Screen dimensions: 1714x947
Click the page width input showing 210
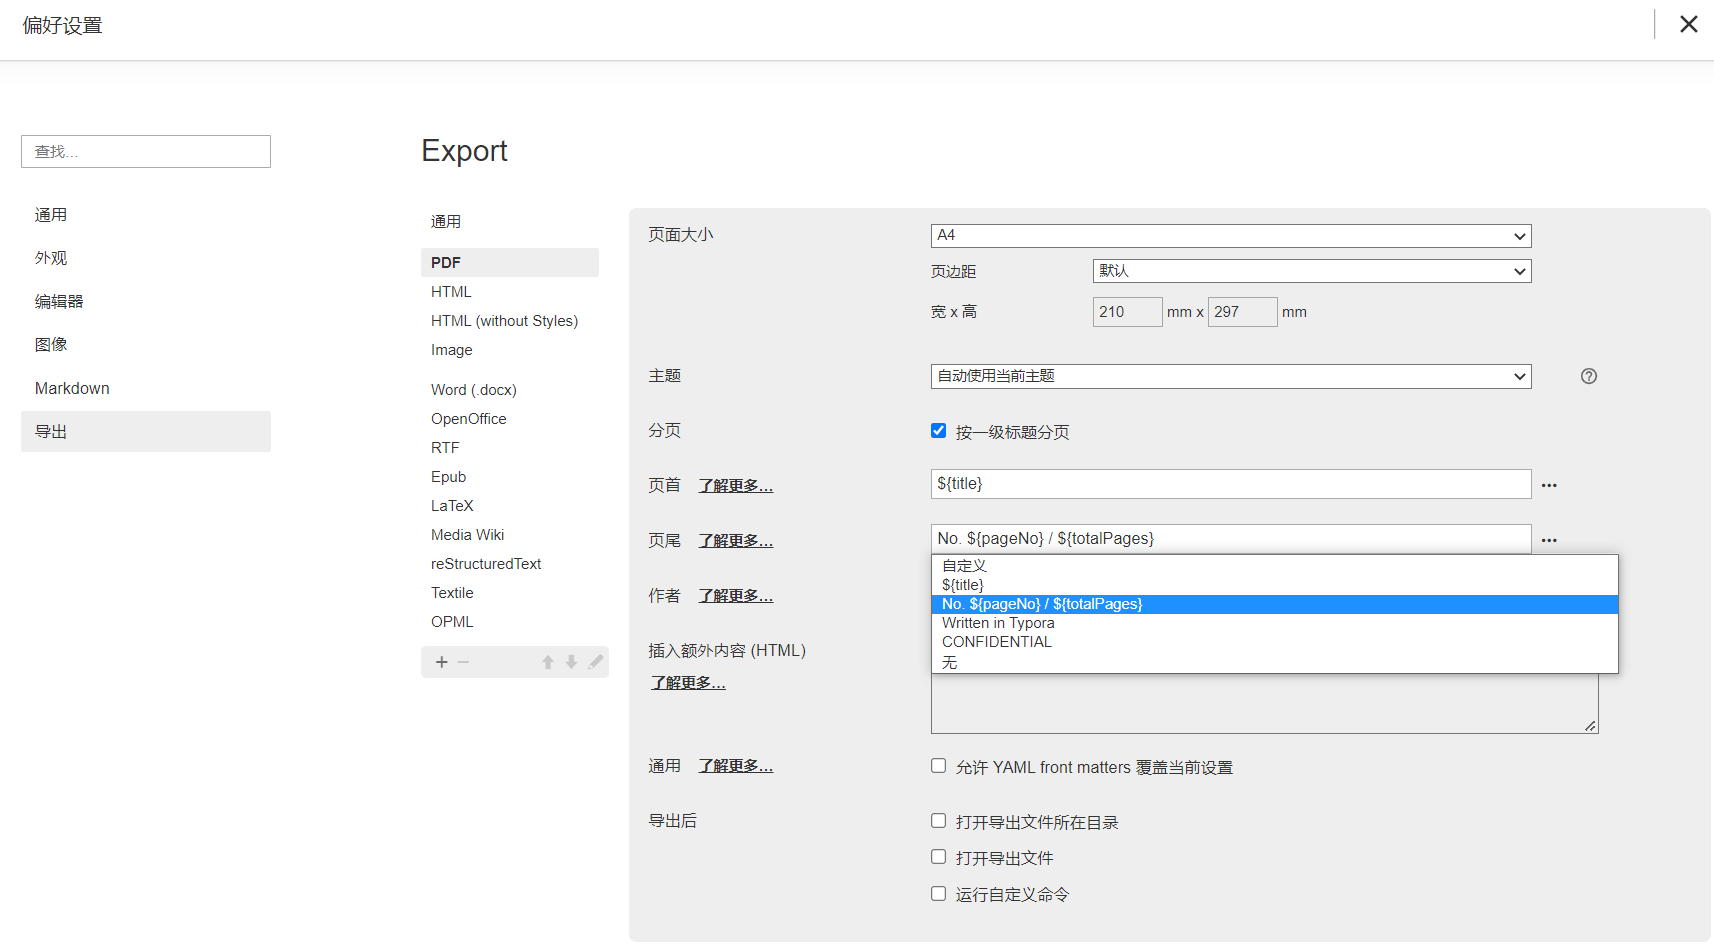pyautogui.click(x=1127, y=311)
